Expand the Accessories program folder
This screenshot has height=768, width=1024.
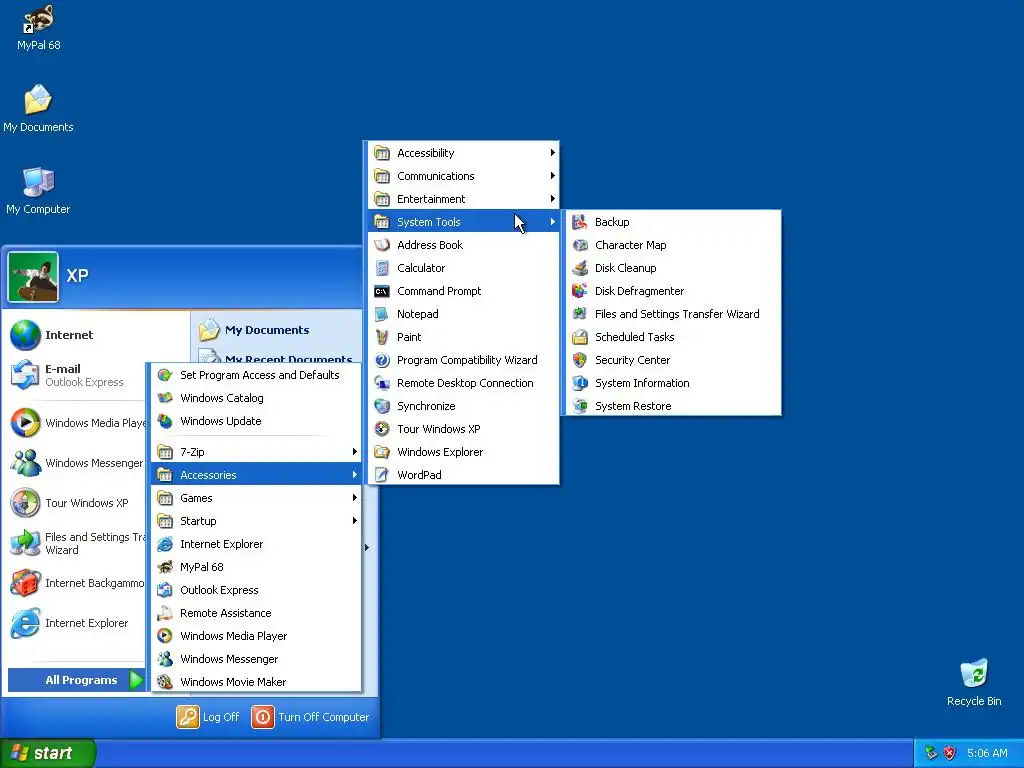(x=256, y=475)
